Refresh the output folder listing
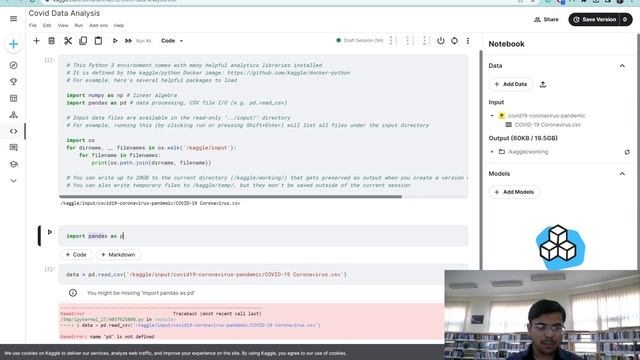Screen dimensions: 640x360 627,152
